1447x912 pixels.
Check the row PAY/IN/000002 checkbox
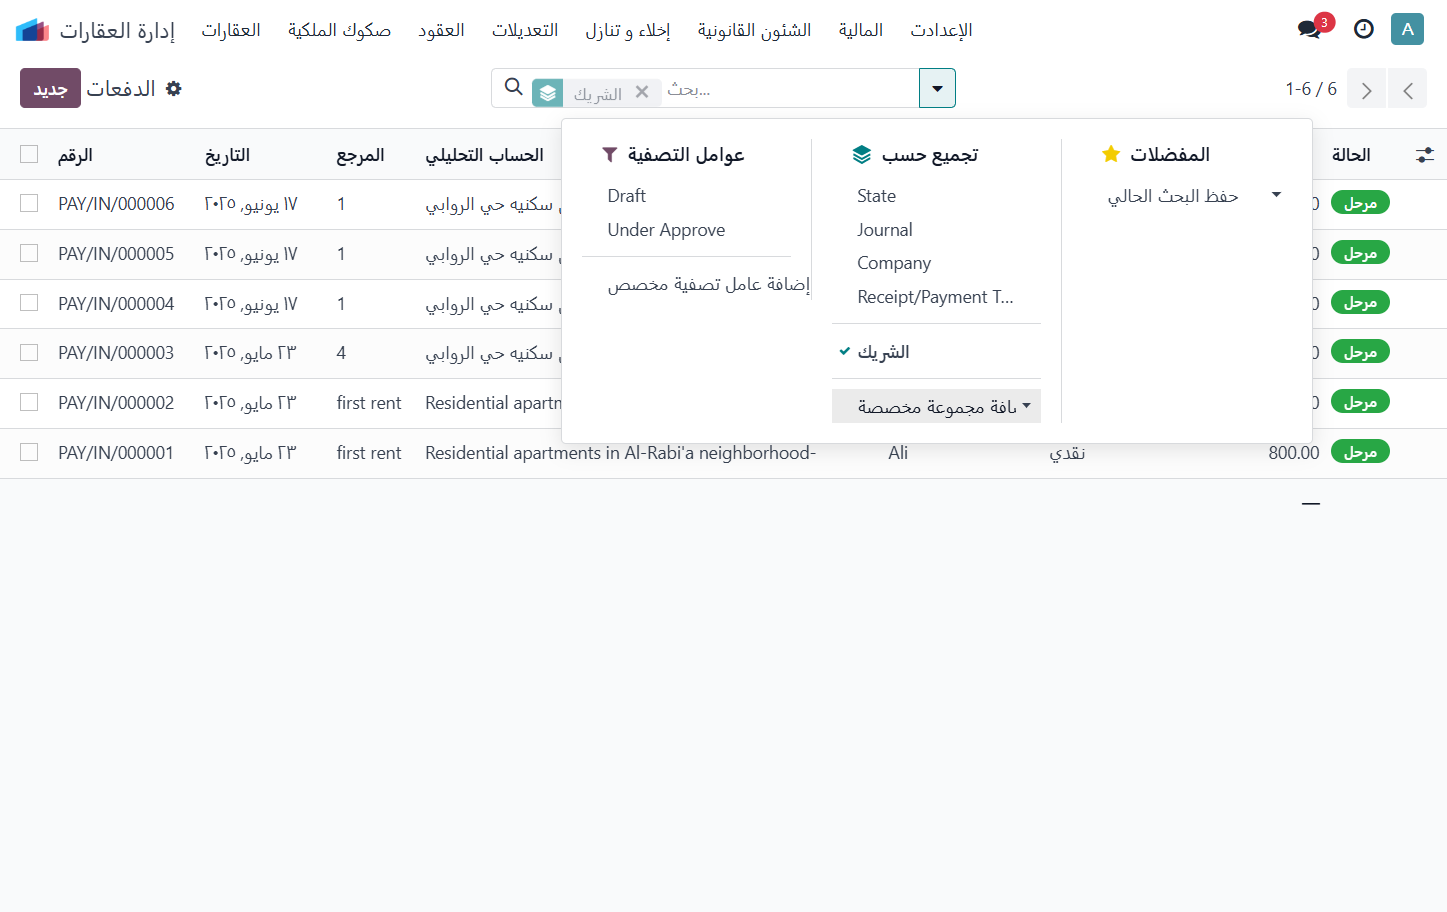(29, 402)
